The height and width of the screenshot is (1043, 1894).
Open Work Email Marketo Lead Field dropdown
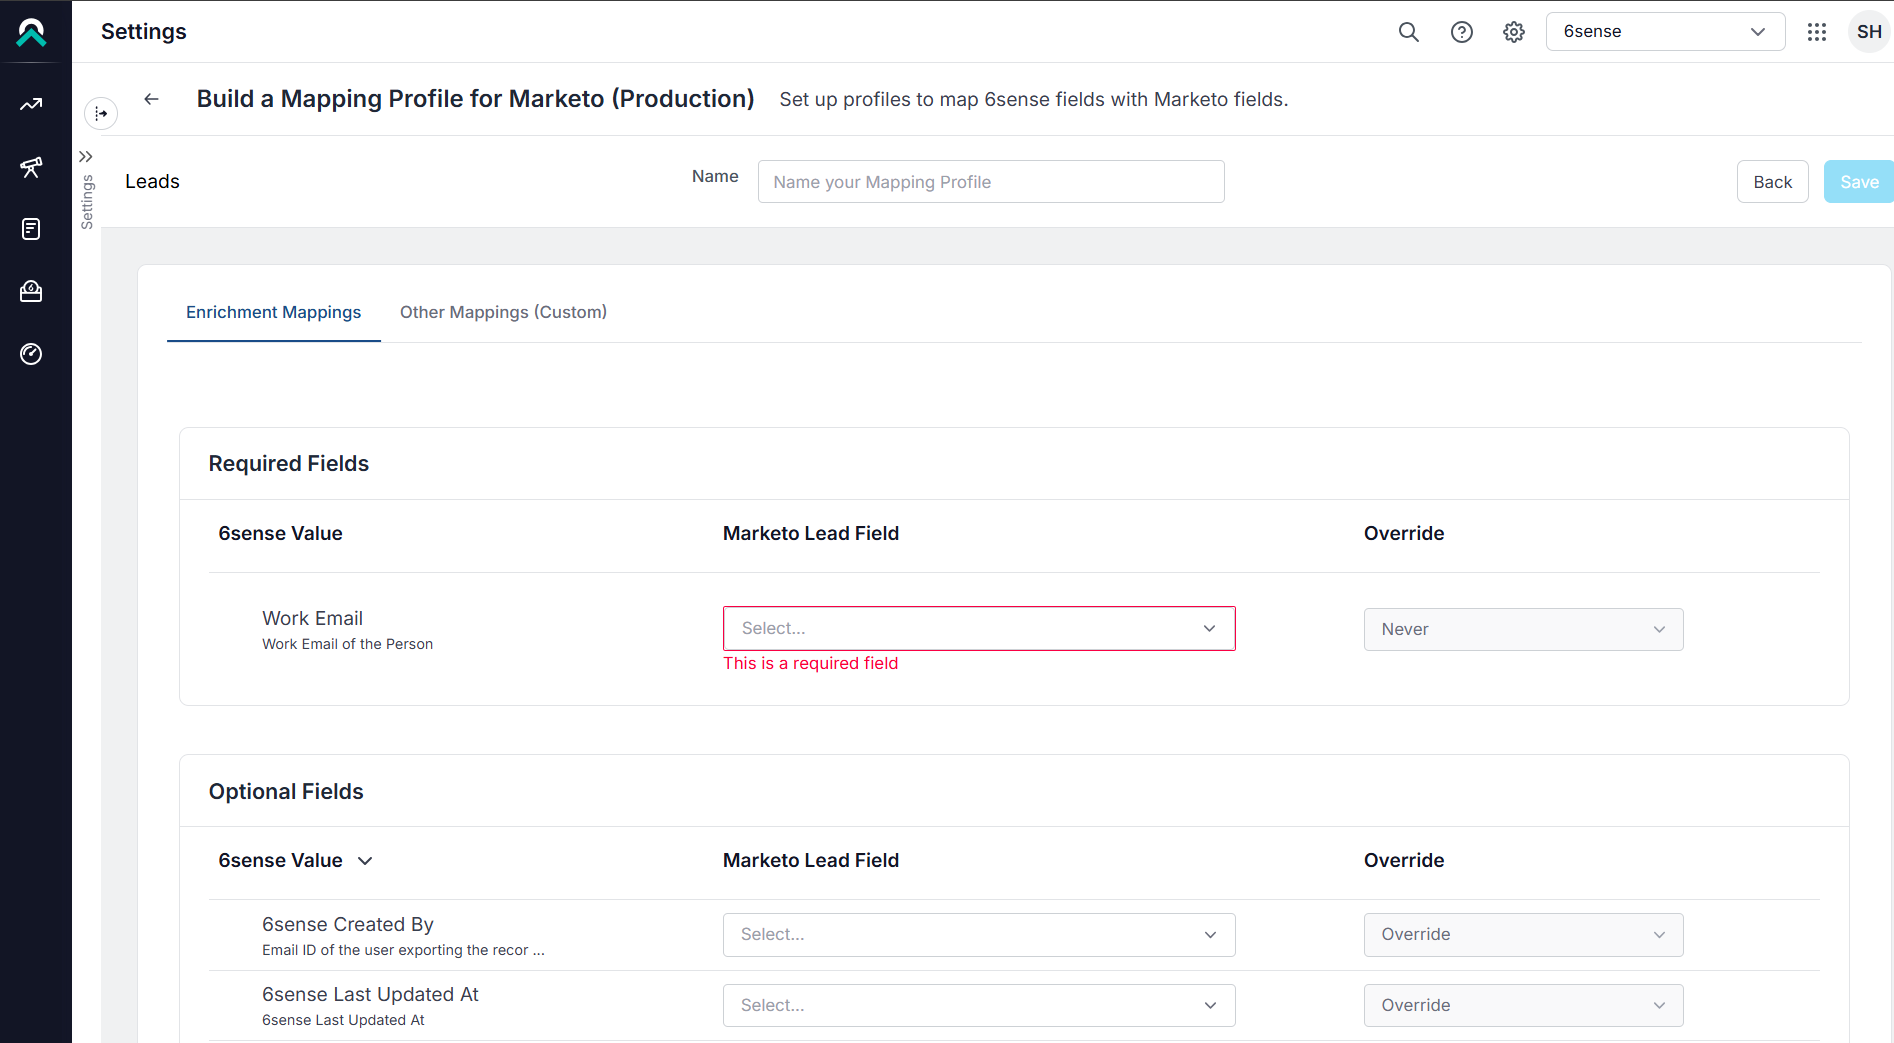click(979, 628)
